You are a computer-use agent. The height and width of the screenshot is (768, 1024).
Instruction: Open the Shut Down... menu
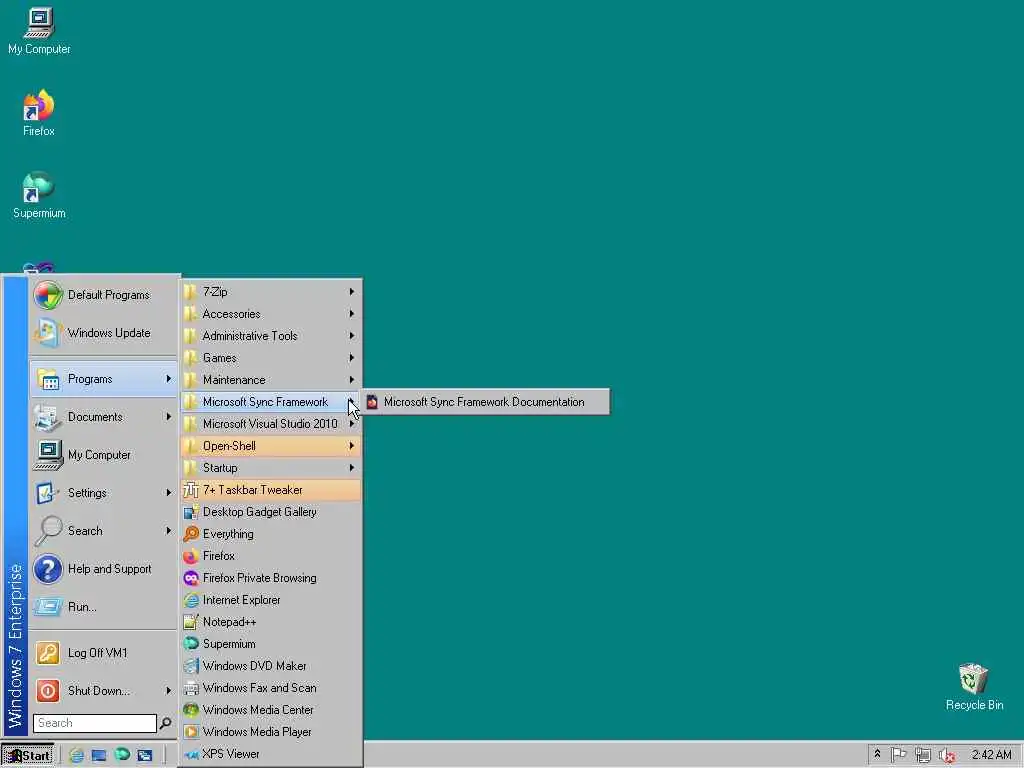(104, 691)
